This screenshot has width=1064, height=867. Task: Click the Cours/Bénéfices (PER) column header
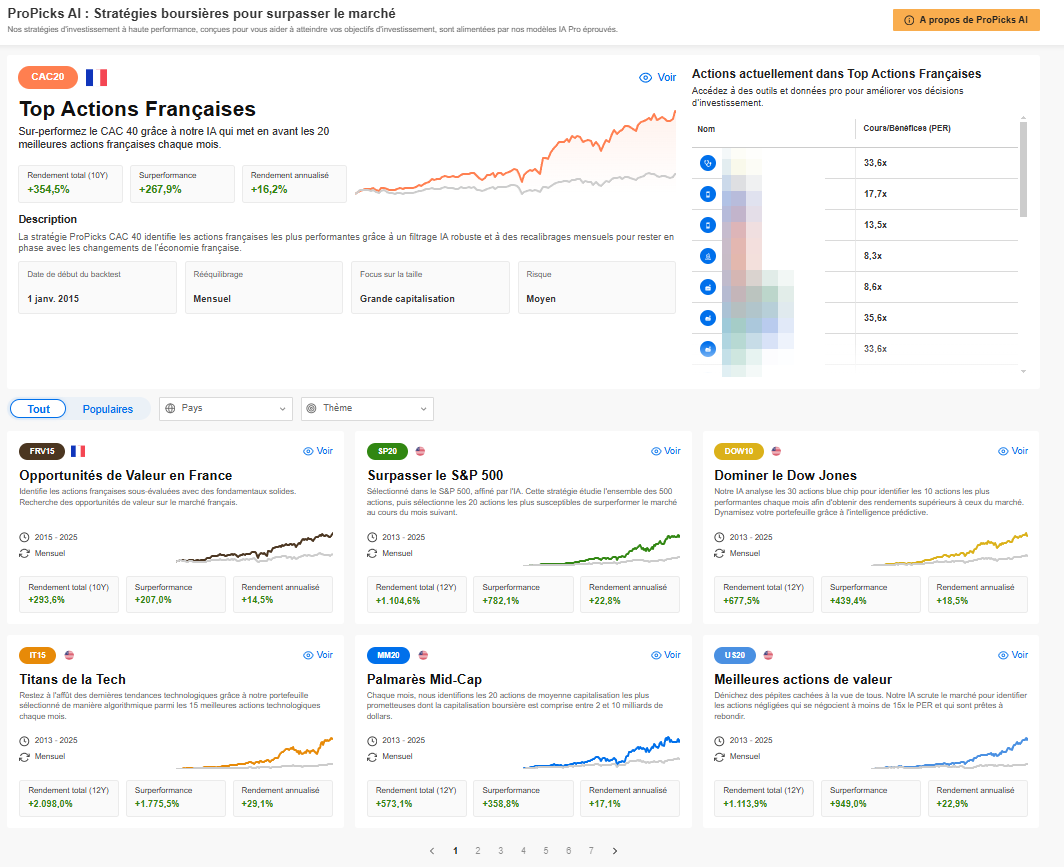[x=907, y=128]
